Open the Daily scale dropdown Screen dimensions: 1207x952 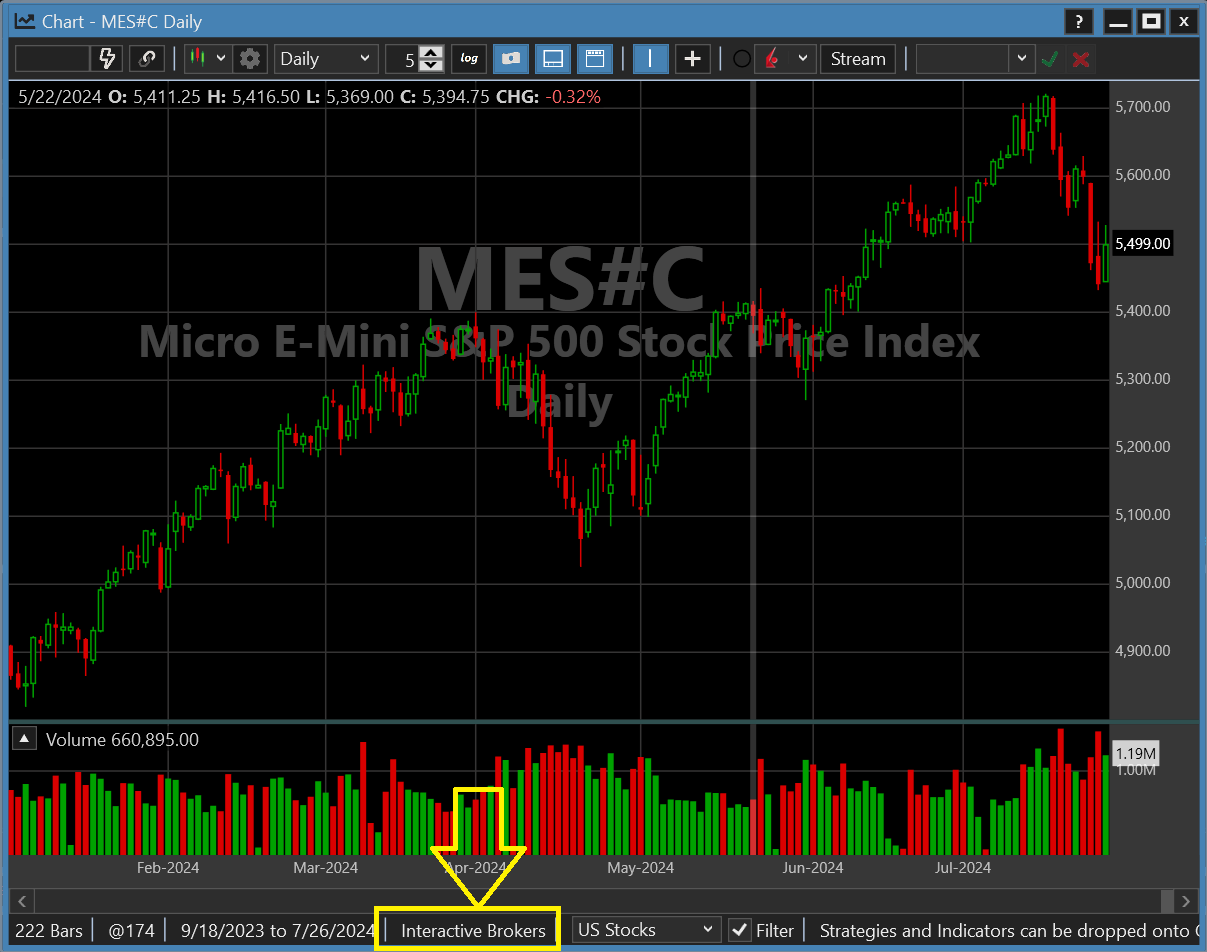coord(326,59)
